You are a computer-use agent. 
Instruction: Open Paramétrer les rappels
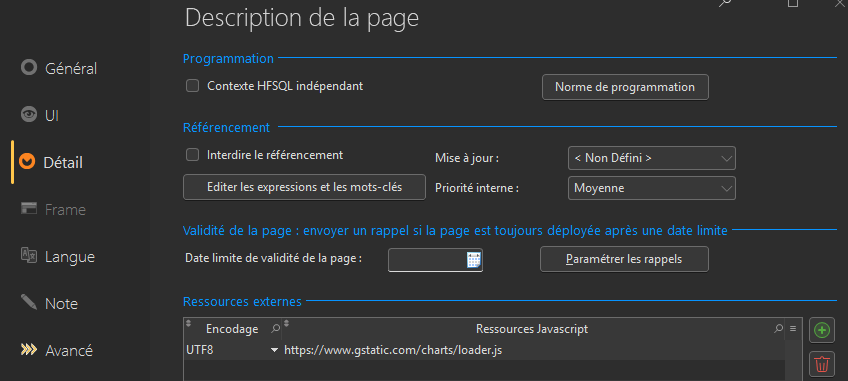[624, 259]
